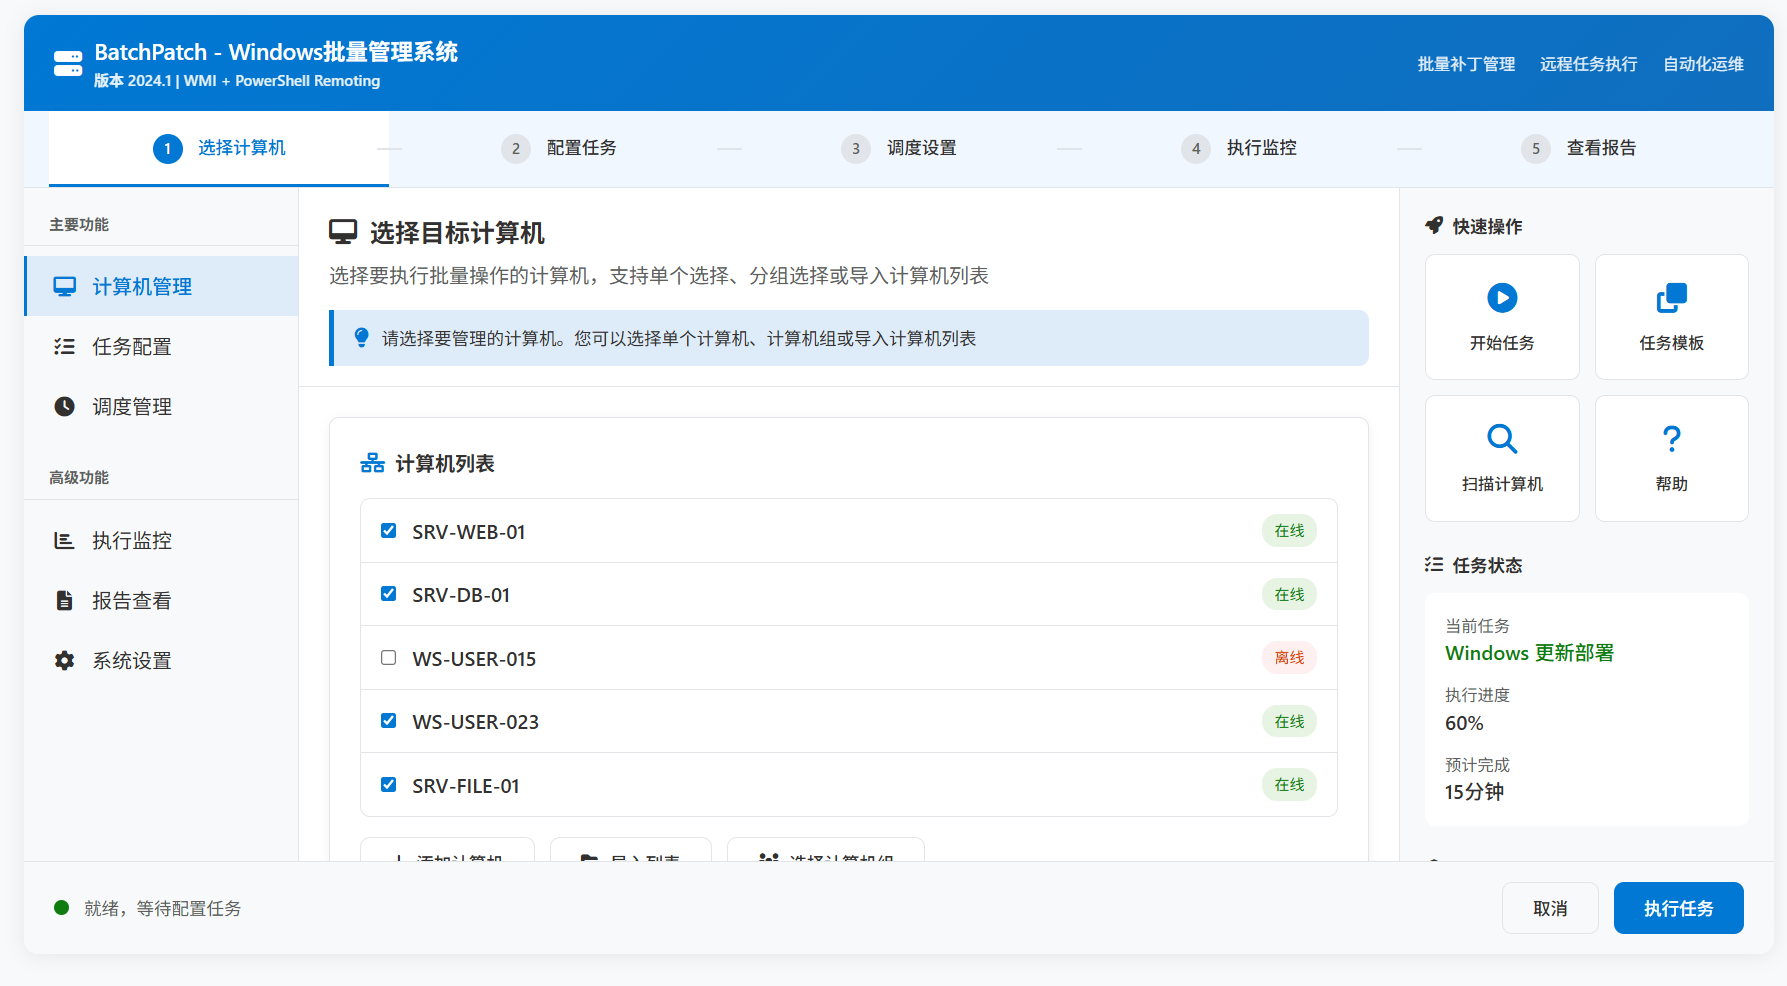Viewport: 1787px width, 986px height.
Task: Select step 1 选择计算机 tab
Action: pos(219,149)
